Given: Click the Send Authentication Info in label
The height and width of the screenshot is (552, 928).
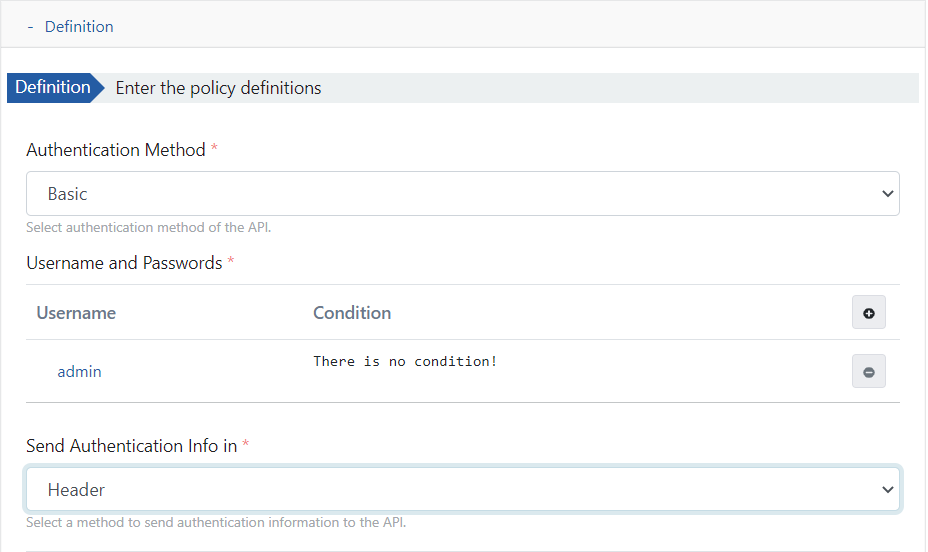Looking at the screenshot, I should tap(131, 446).
